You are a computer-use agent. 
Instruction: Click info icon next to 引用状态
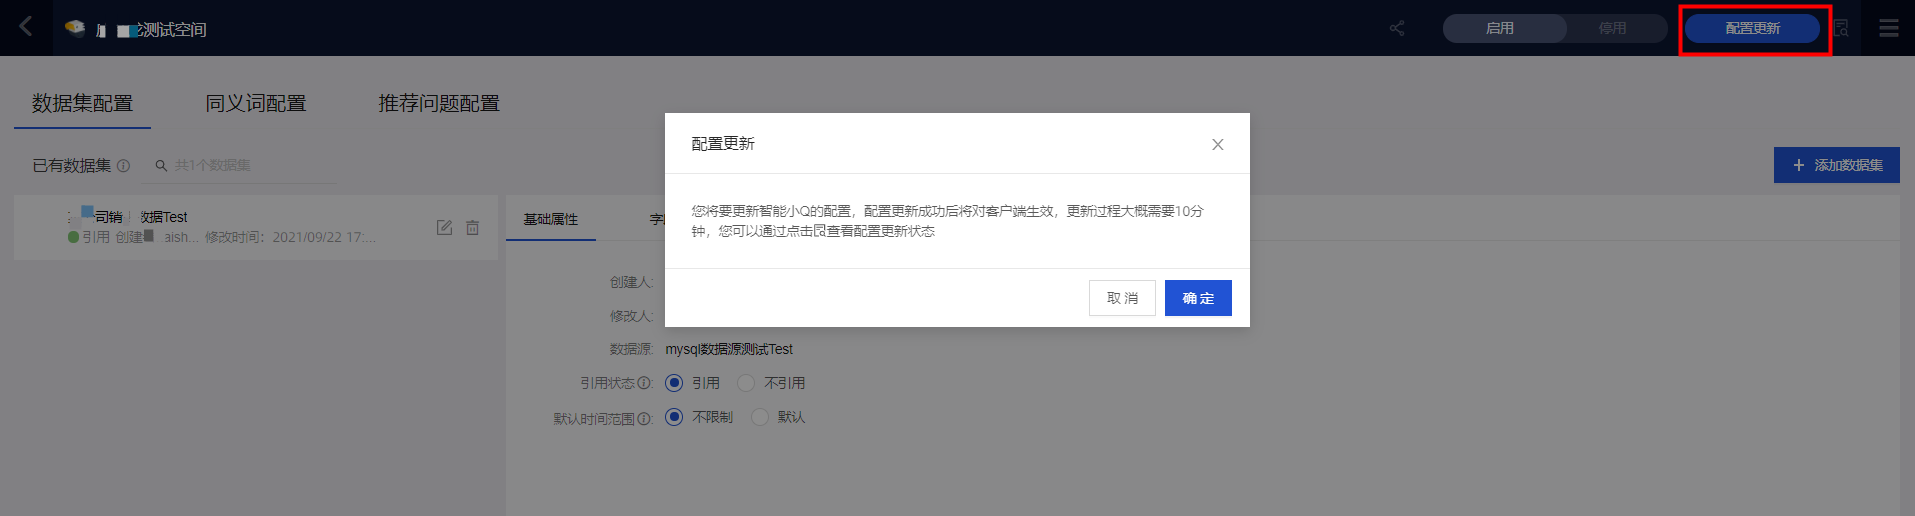pyautogui.click(x=644, y=383)
